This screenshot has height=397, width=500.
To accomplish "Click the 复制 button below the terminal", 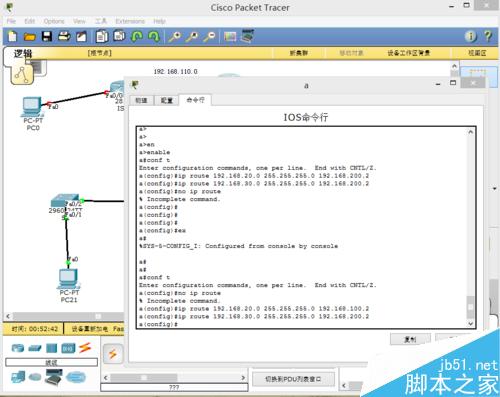I will pyautogui.click(x=410, y=340).
